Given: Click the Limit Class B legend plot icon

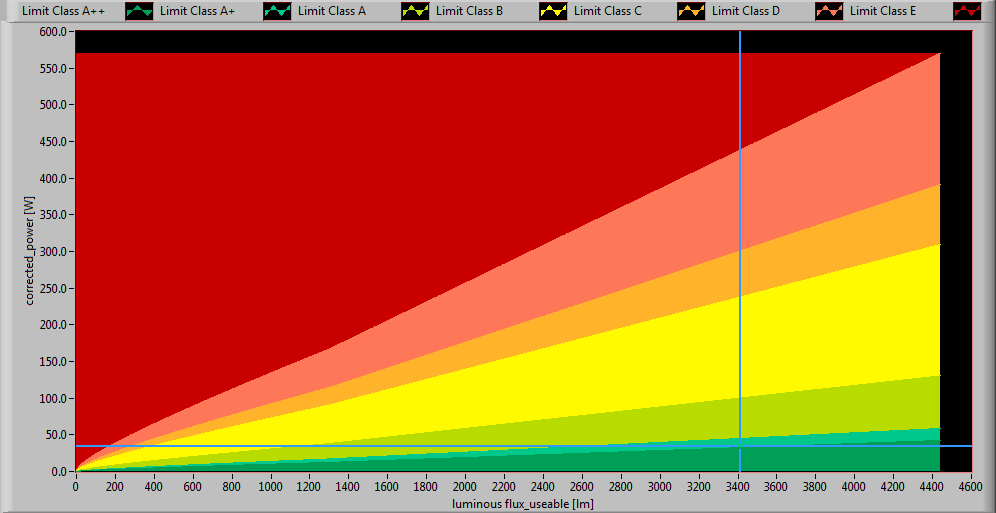Looking at the screenshot, I should (x=554, y=11).
